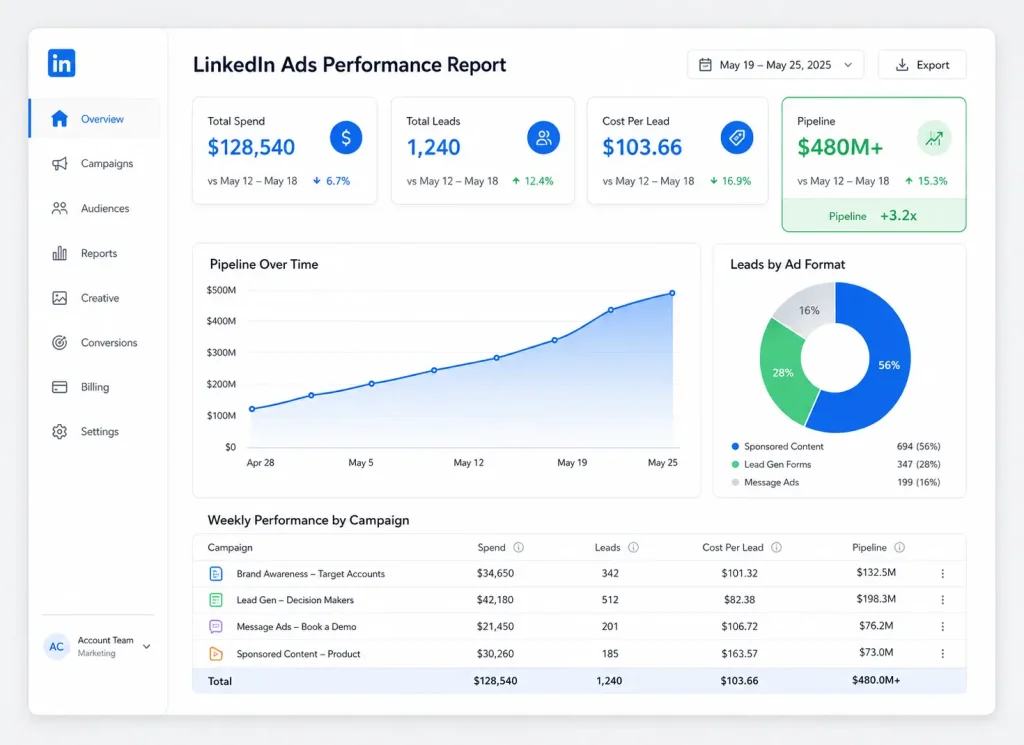Open the Billing menu item
Viewport: 1024px width, 745px height.
pos(95,387)
